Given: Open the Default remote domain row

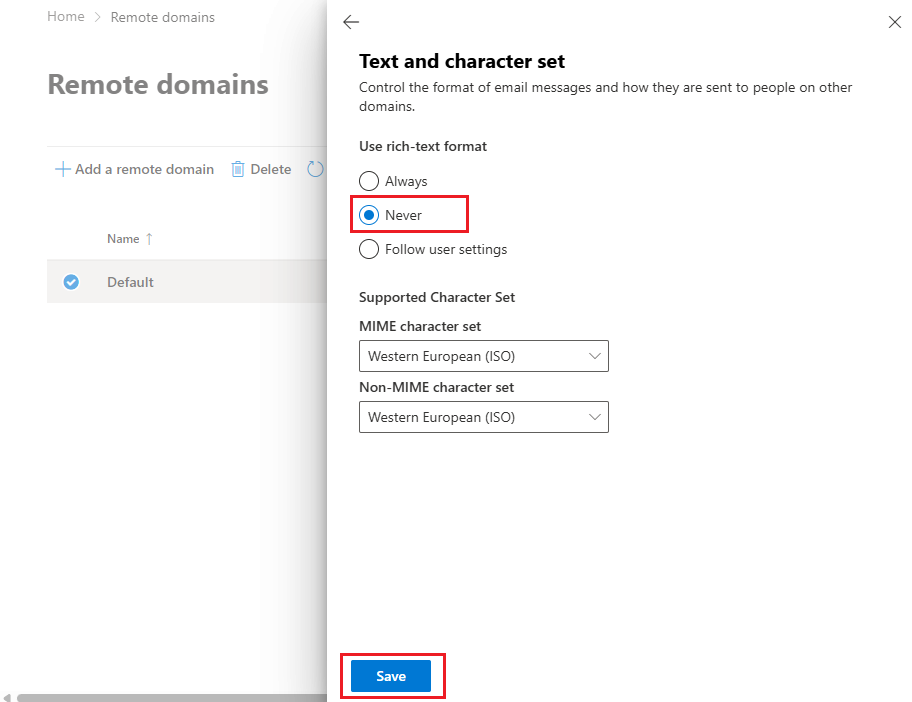Looking at the screenshot, I should (x=187, y=282).
